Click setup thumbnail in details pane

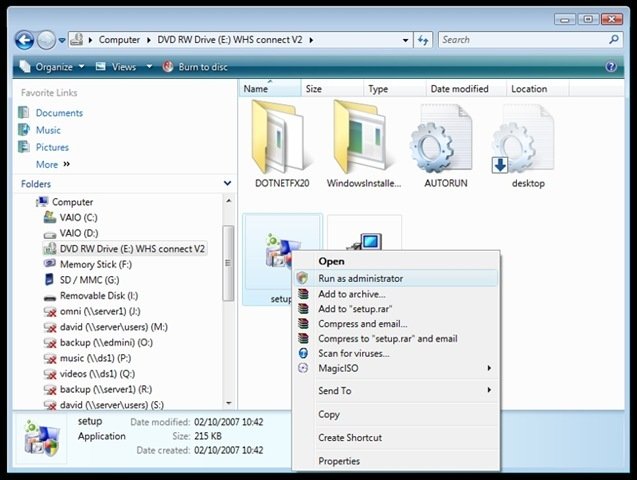click(x=41, y=439)
